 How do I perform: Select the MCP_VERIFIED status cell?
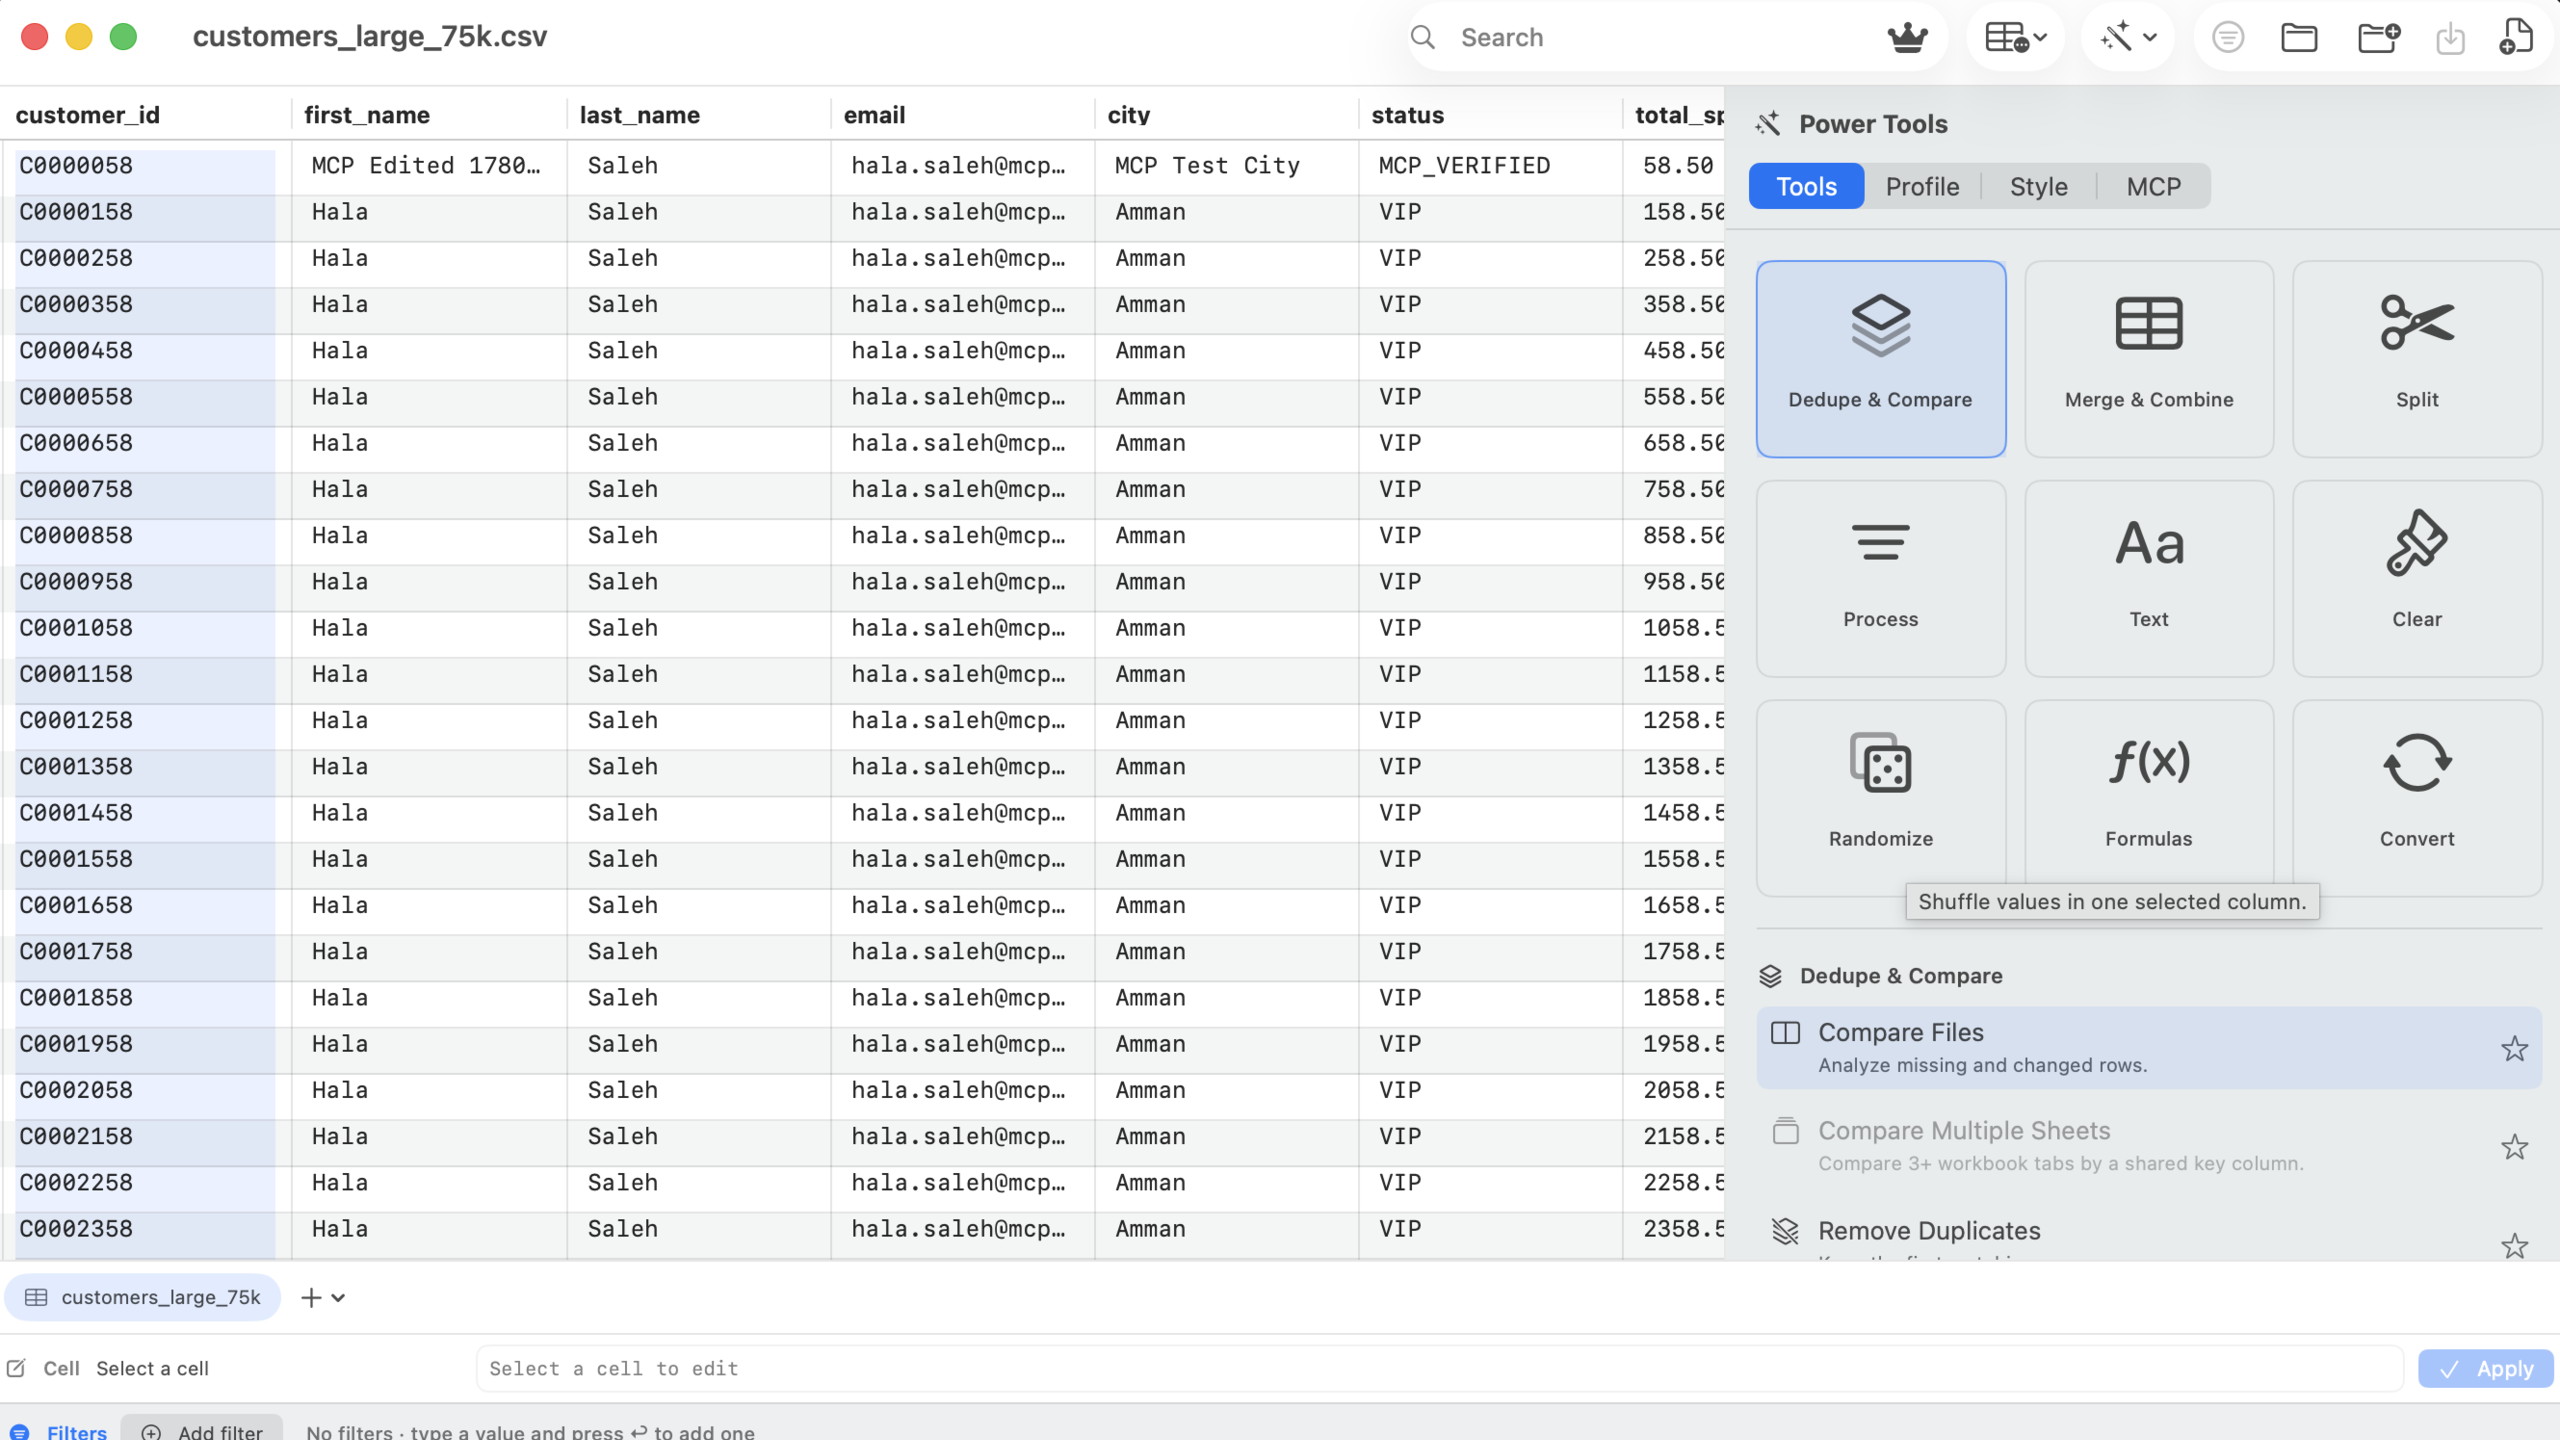click(1490, 166)
